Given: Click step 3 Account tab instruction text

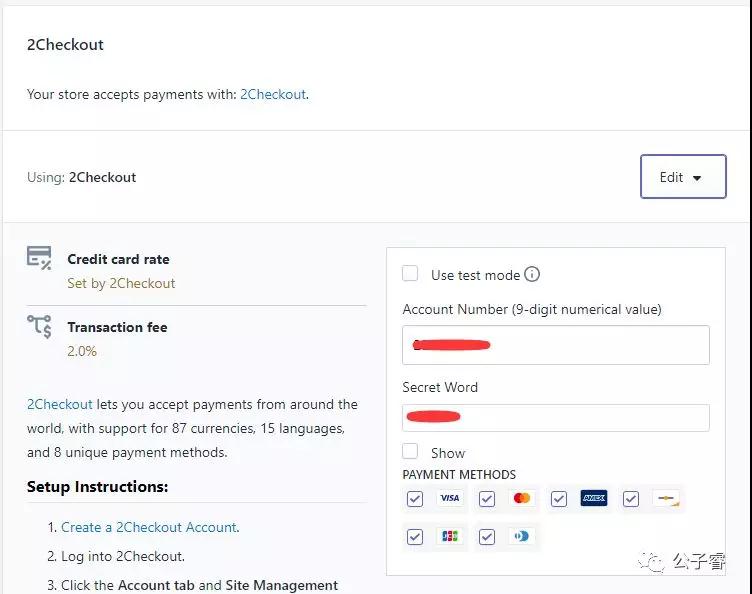Looking at the screenshot, I should (x=200, y=585).
